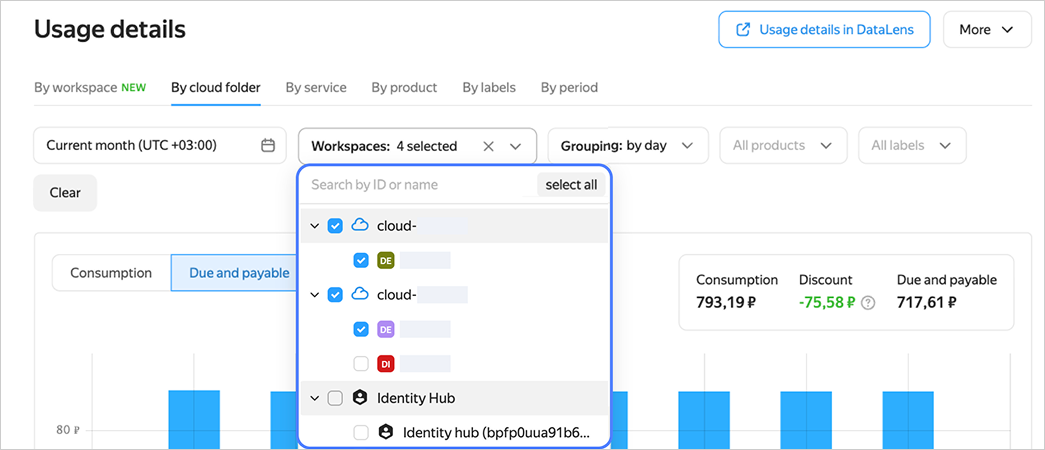Click select all in workspace list

pos(571,185)
